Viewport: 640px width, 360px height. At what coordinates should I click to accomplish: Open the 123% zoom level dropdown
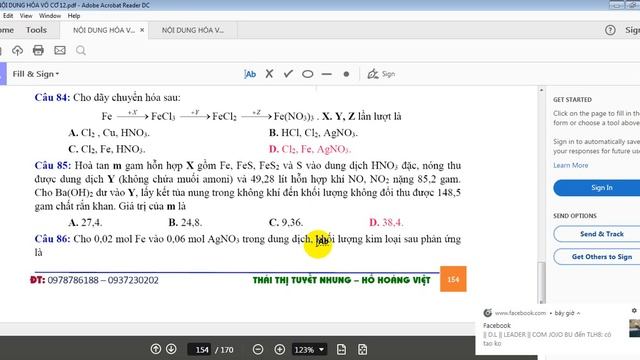(309, 350)
